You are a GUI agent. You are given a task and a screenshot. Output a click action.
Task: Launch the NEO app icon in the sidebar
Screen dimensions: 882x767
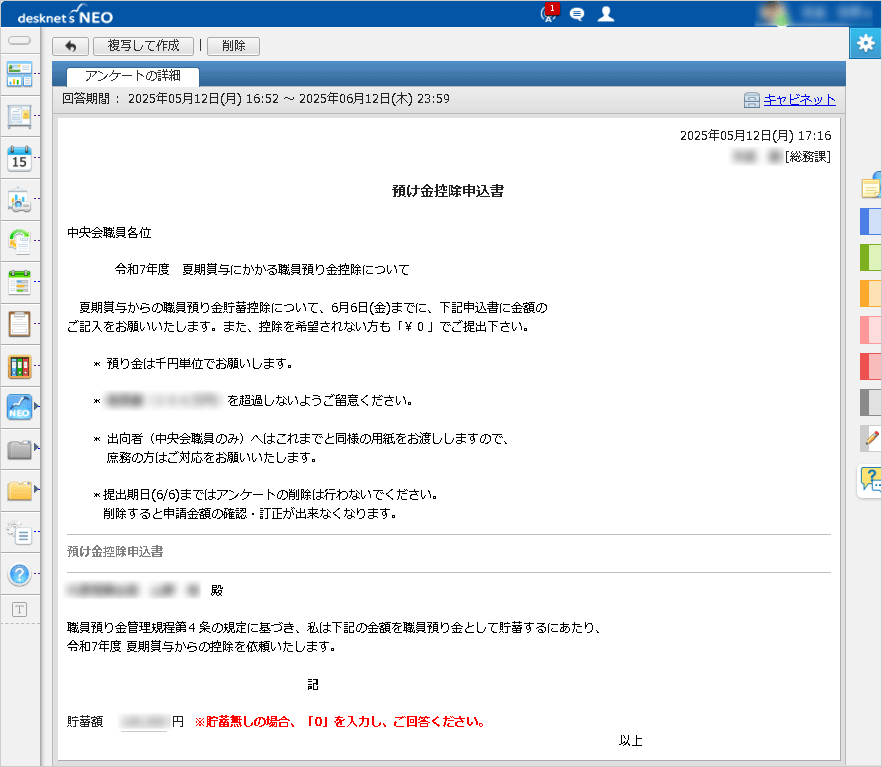point(18,407)
